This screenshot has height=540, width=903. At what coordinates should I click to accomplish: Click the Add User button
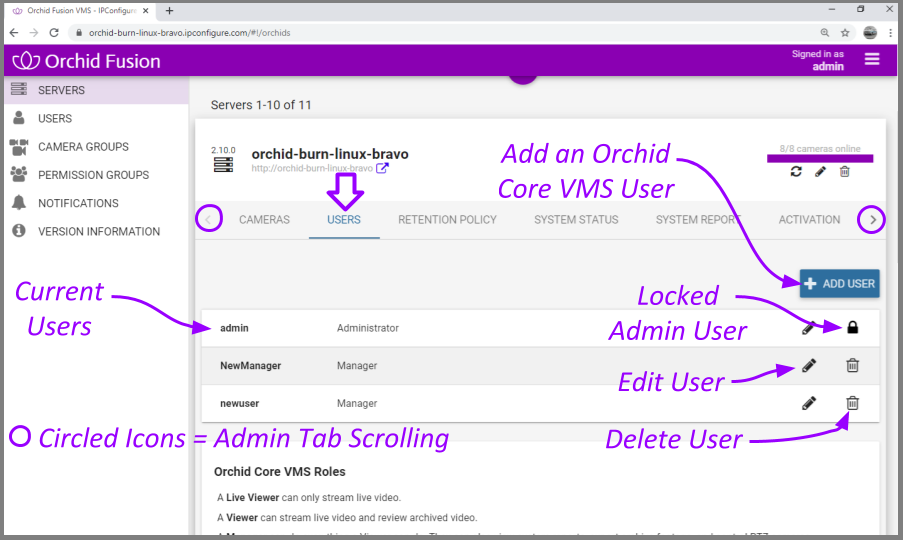tap(839, 283)
